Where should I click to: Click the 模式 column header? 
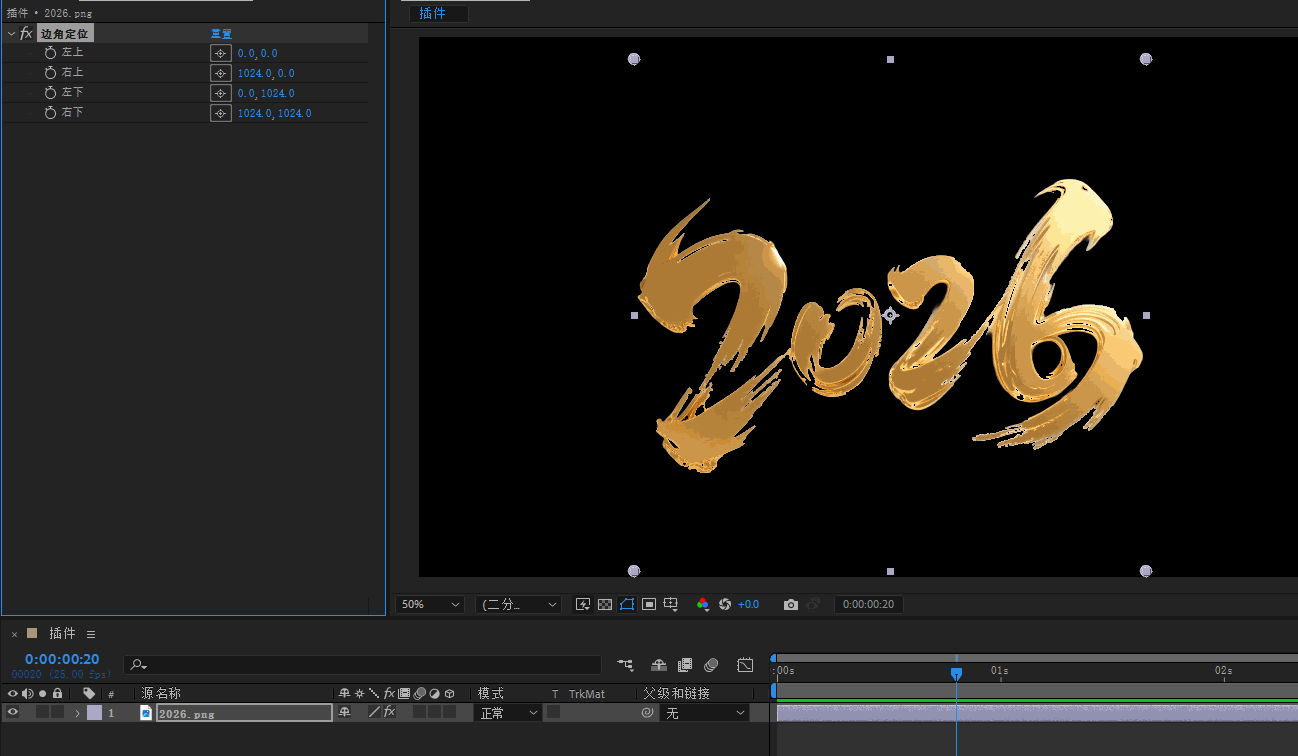coord(491,693)
